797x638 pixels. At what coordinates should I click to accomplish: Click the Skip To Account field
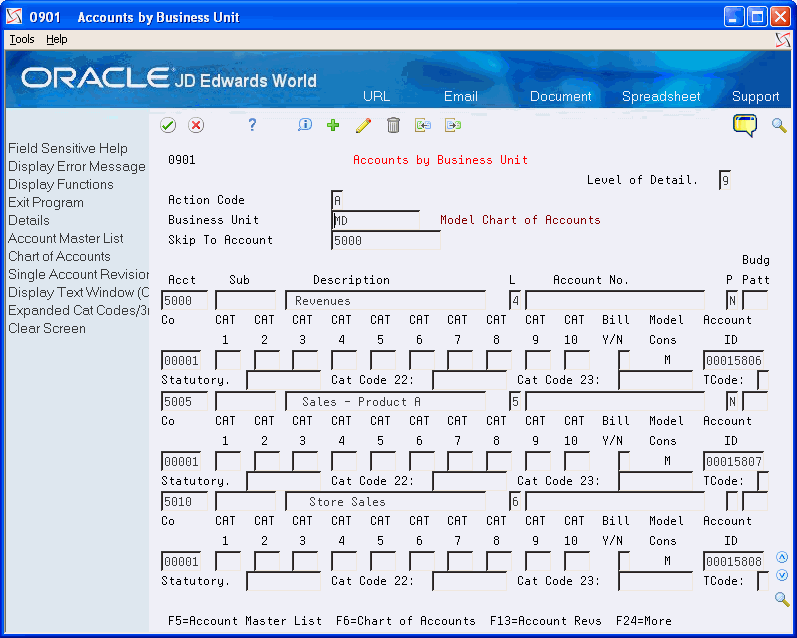click(386, 240)
